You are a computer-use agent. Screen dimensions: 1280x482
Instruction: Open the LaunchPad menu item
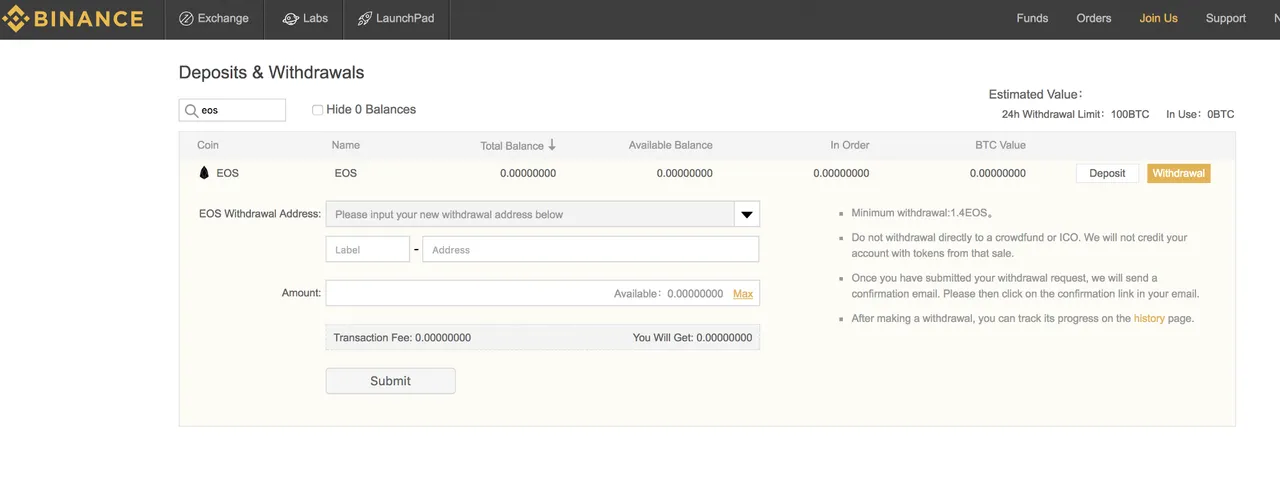point(396,19)
